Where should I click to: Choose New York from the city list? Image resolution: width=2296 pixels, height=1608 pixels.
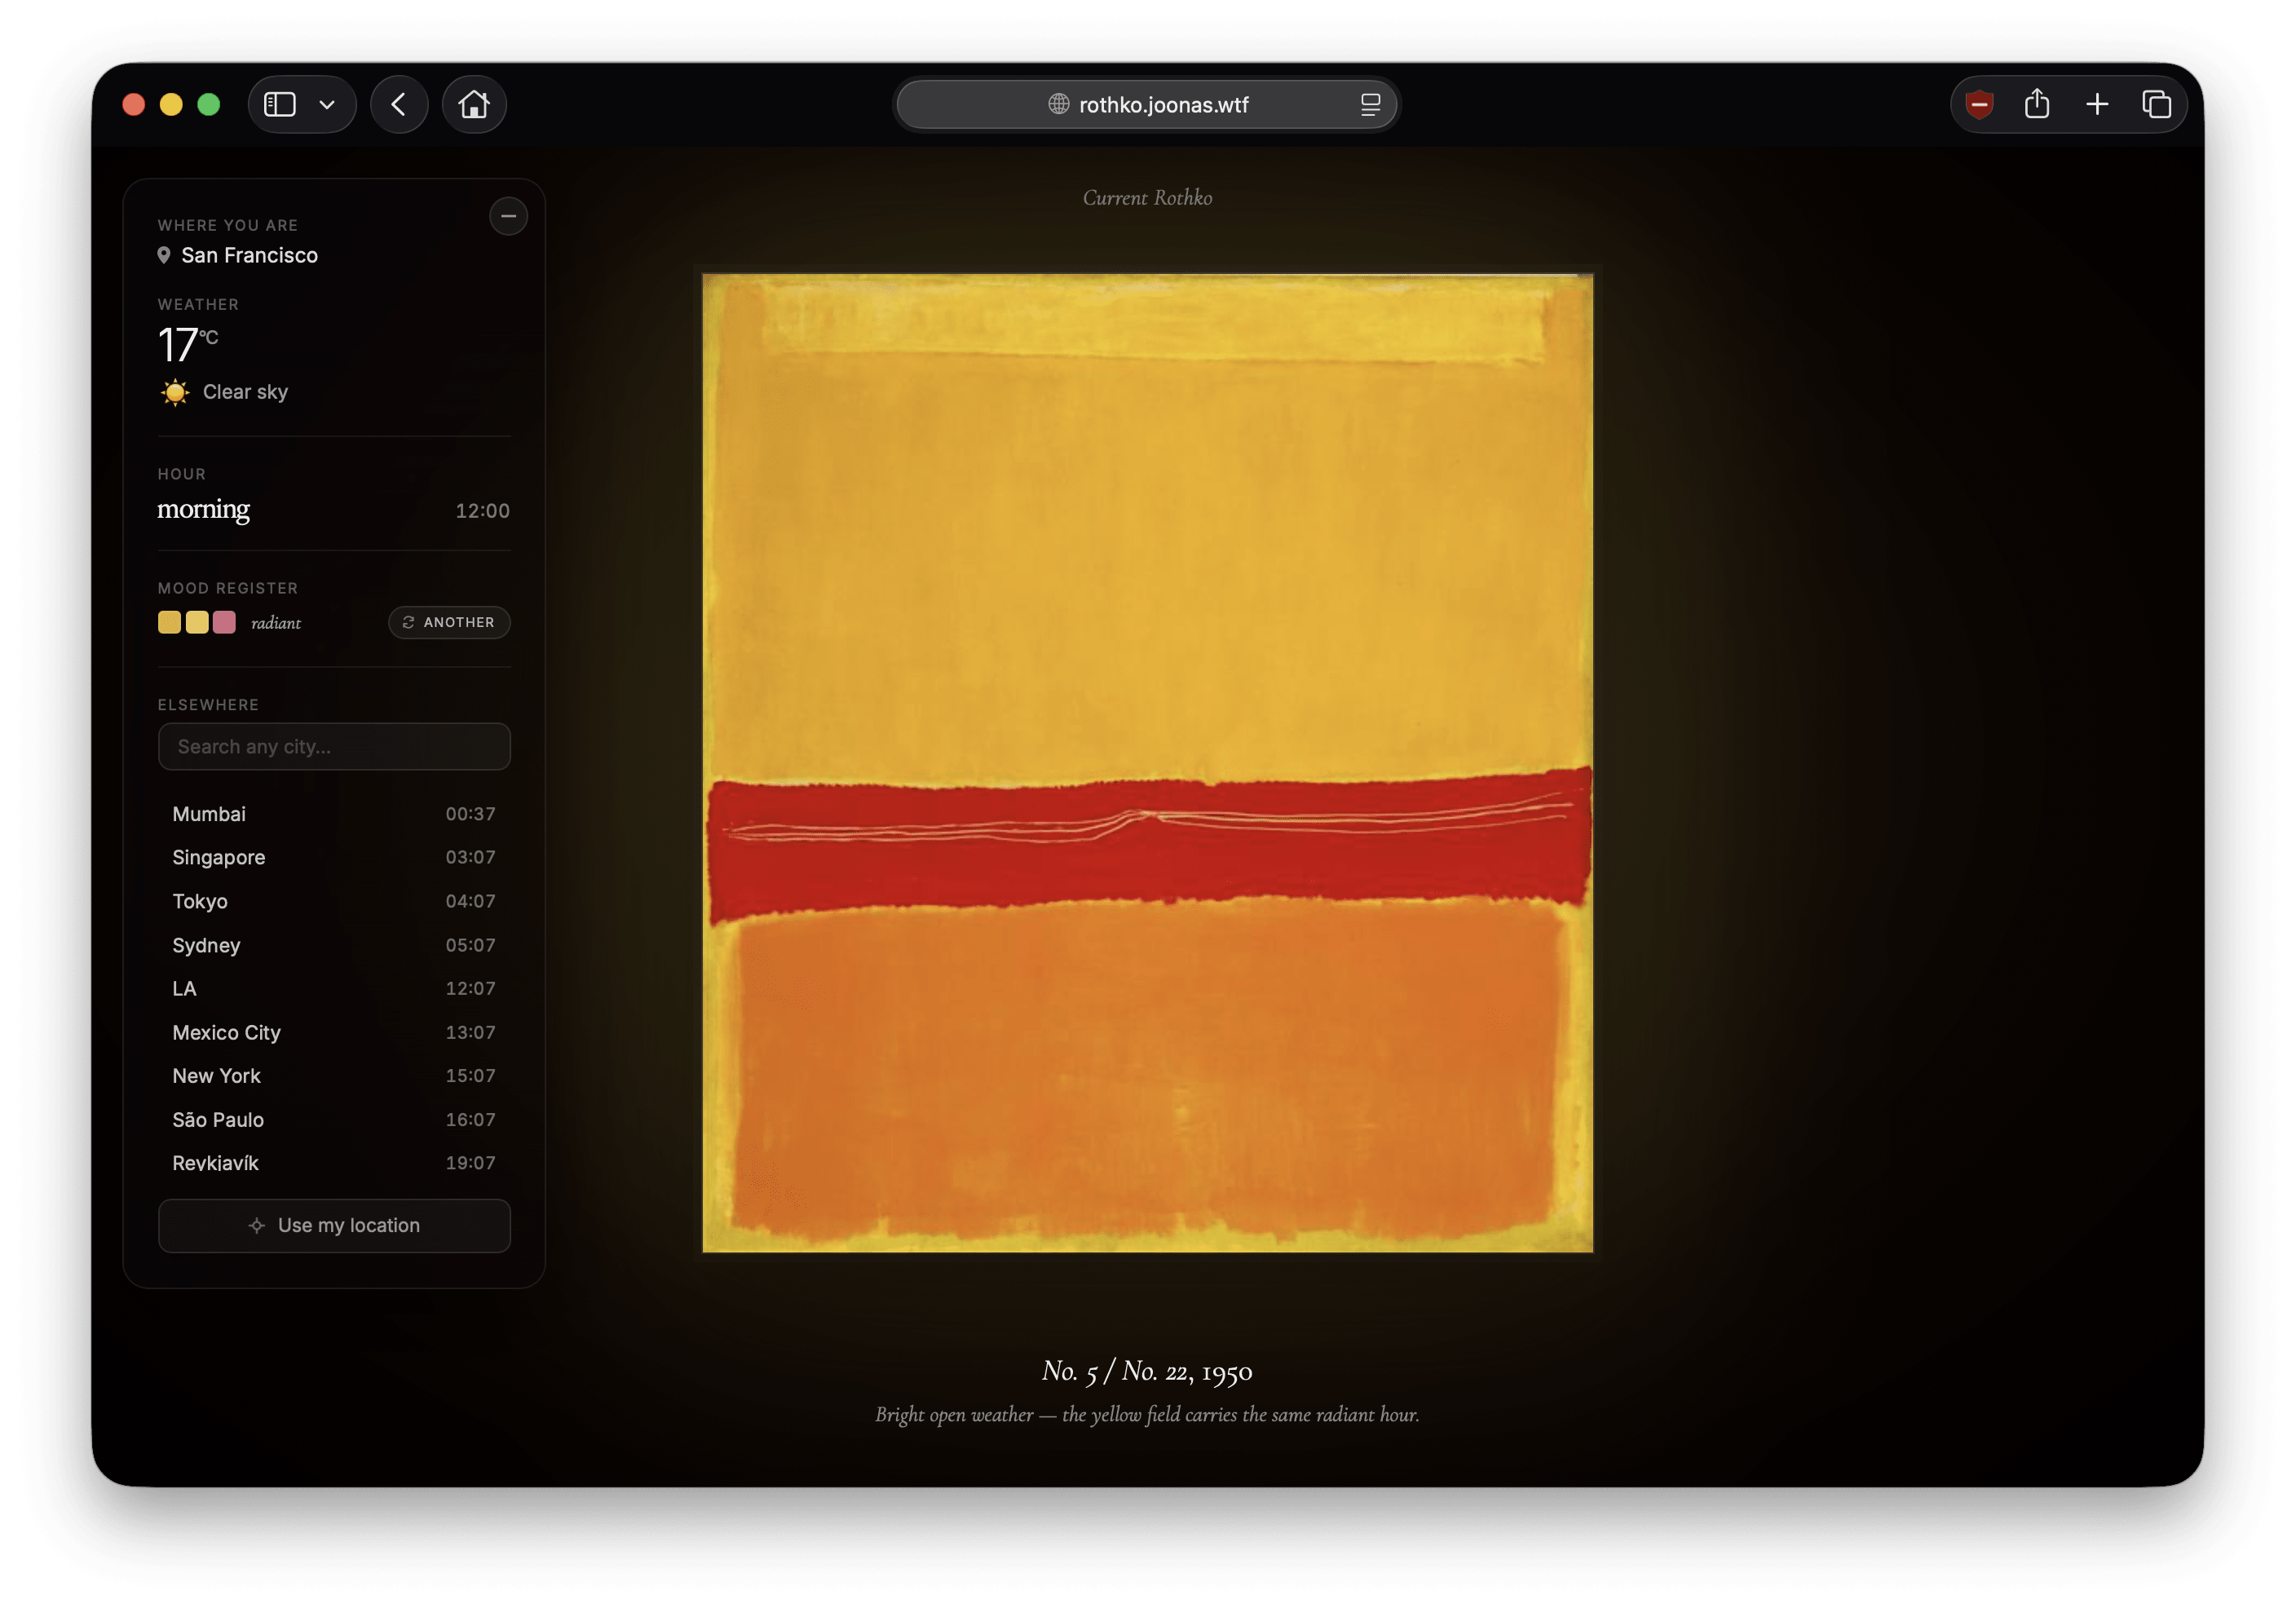334,1076
